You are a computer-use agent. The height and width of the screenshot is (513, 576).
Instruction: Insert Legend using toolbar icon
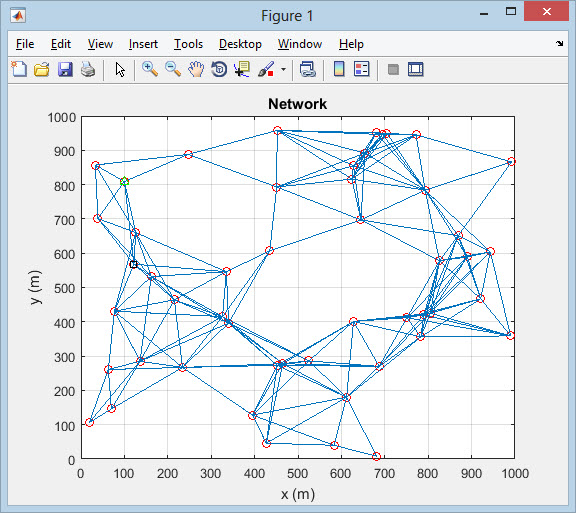point(361,69)
